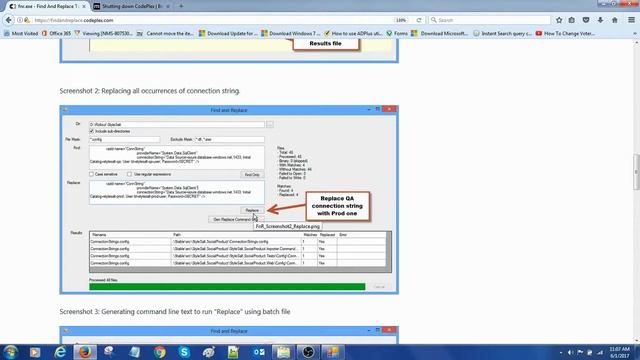Click 'Screenshot 2: Replacing all occurrences' caption

pyautogui.click(x=150, y=91)
